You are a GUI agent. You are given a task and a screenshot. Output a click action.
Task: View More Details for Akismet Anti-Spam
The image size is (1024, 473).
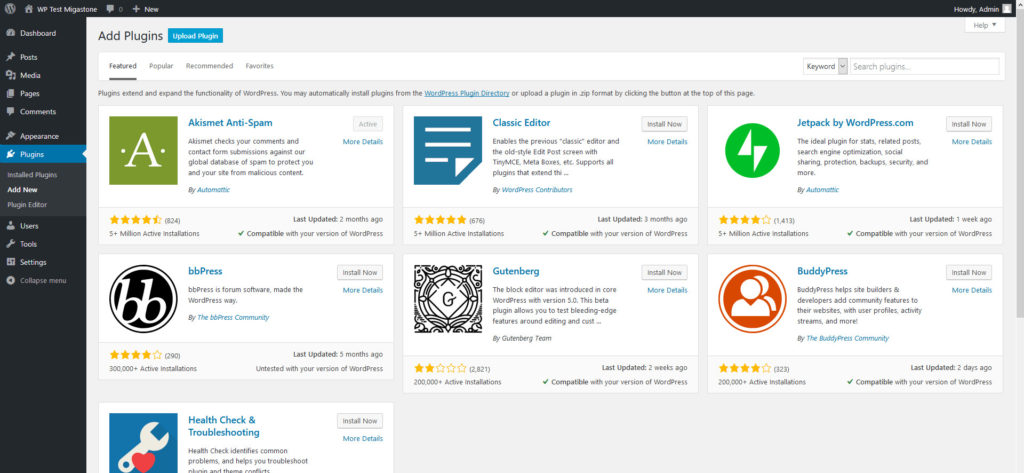coord(363,142)
